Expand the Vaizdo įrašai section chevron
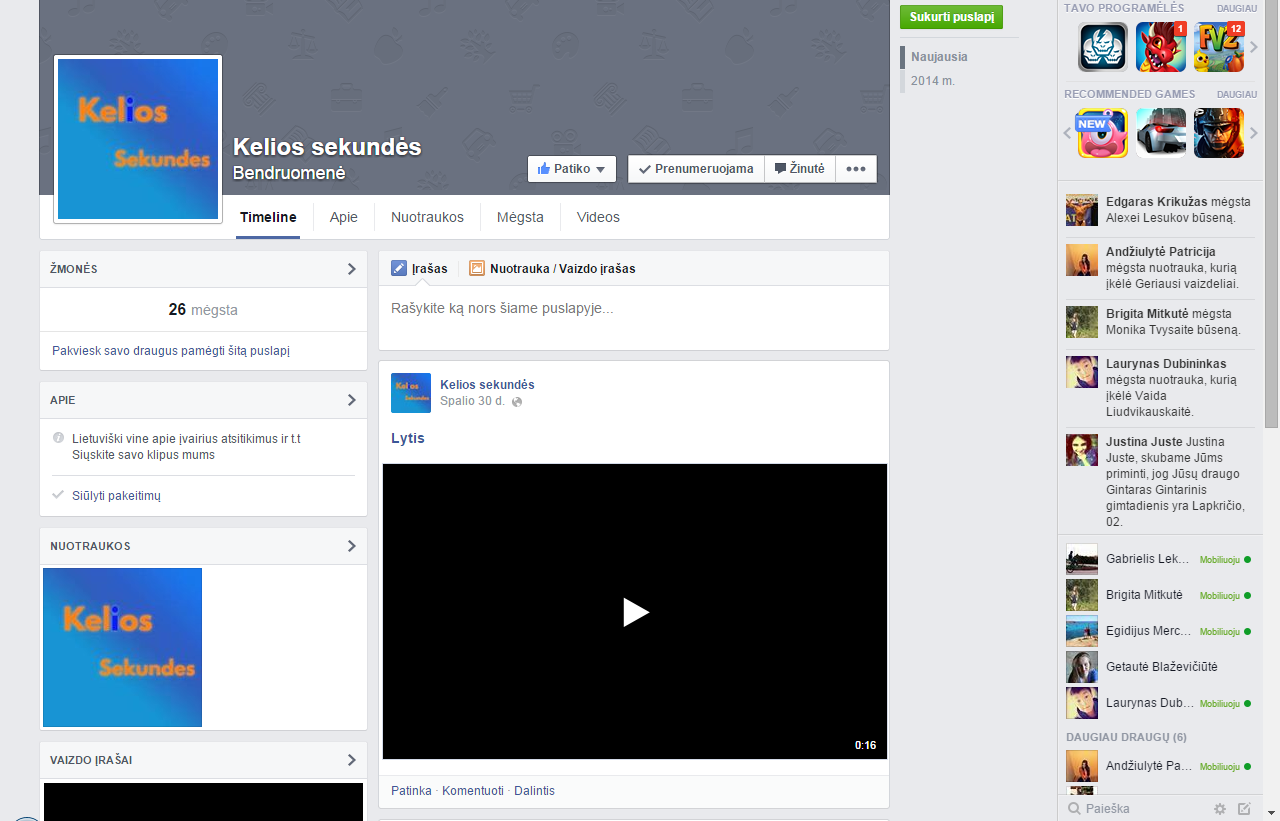This screenshot has width=1280, height=821. pyautogui.click(x=351, y=760)
